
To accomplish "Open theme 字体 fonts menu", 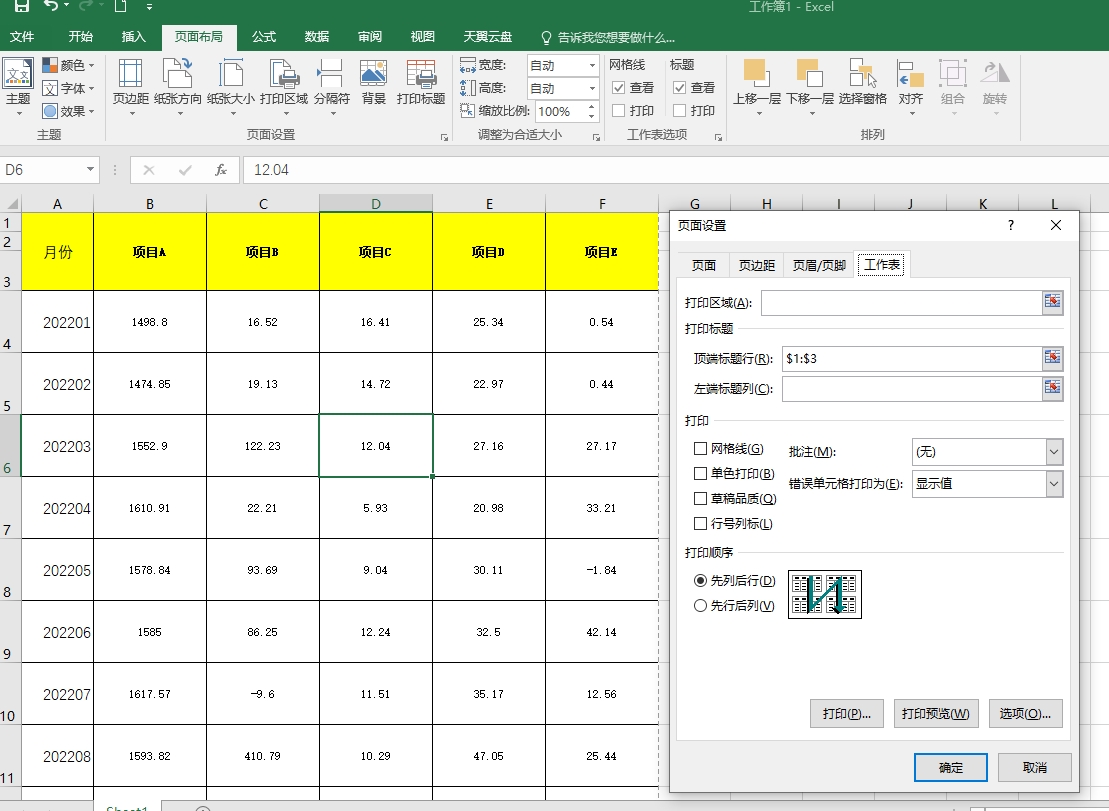I will [68, 88].
